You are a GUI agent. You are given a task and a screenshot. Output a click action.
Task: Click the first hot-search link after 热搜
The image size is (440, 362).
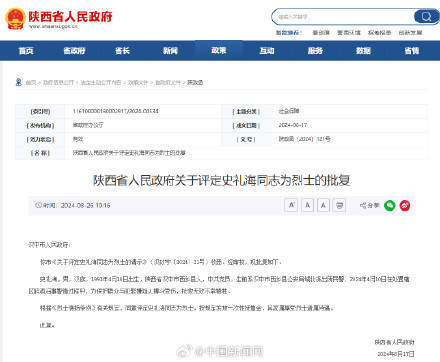tap(321, 33)
